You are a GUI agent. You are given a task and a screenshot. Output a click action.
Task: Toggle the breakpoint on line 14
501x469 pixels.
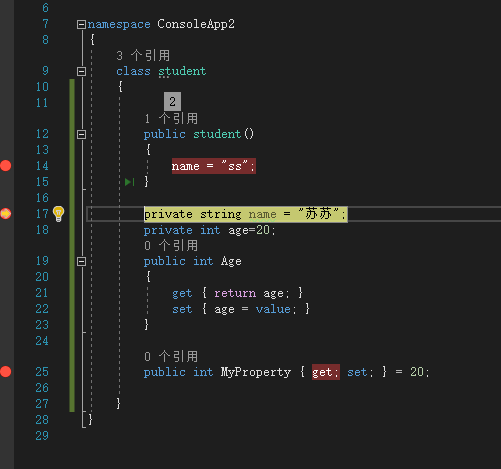coord(6,166)
